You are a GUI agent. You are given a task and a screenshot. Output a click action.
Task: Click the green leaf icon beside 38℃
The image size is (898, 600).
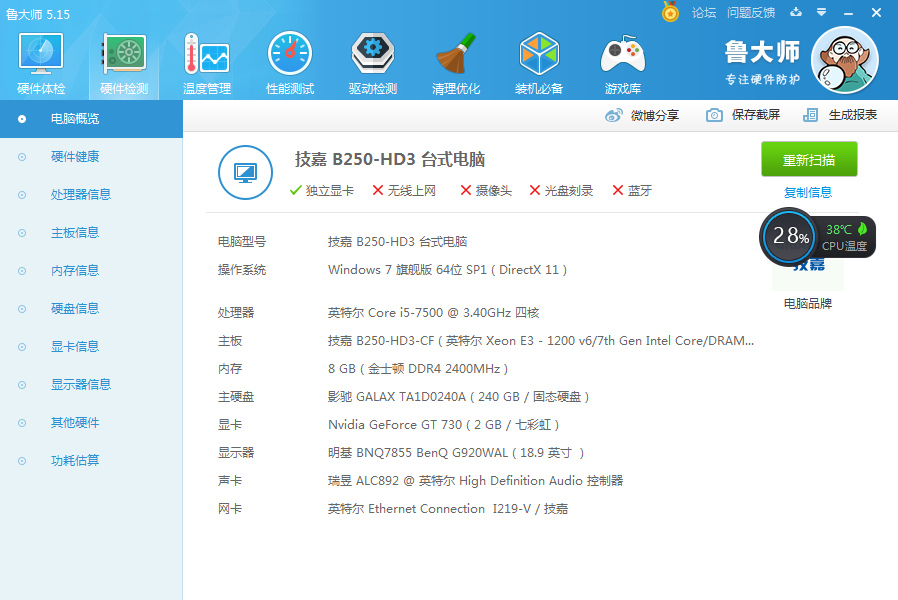coord(862,229)
